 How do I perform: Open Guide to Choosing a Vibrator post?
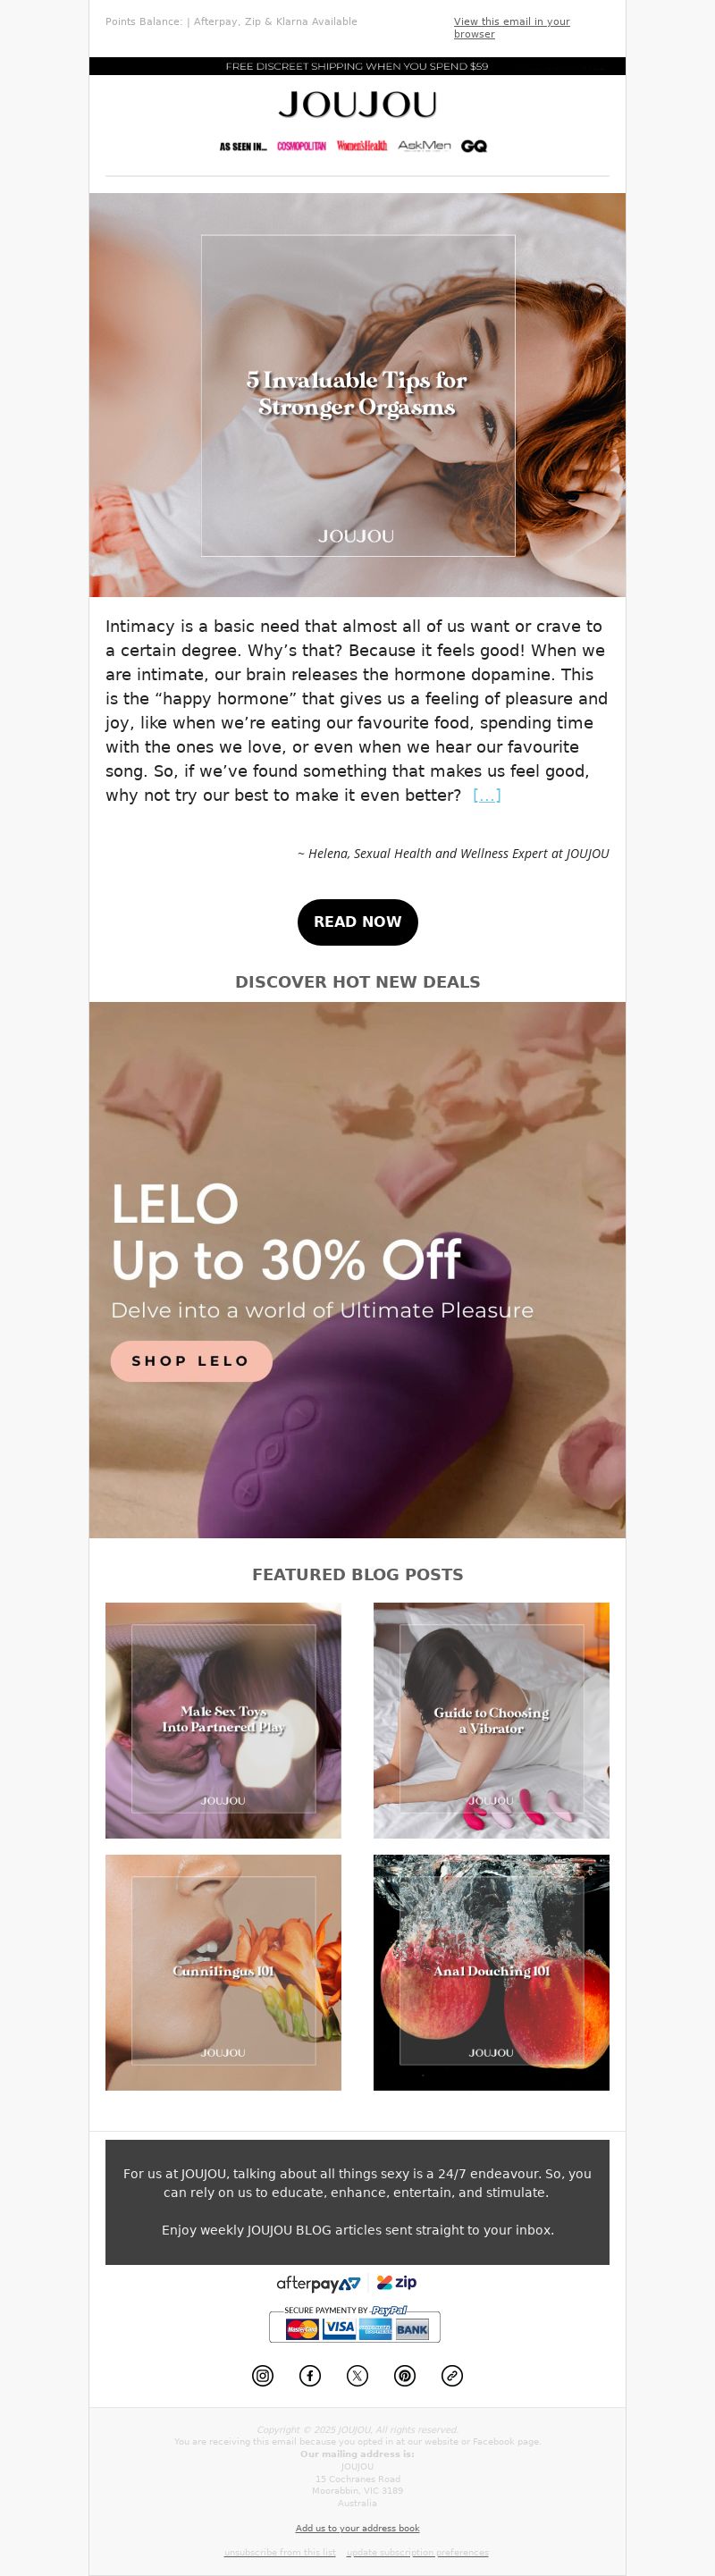click(491, 1720)
